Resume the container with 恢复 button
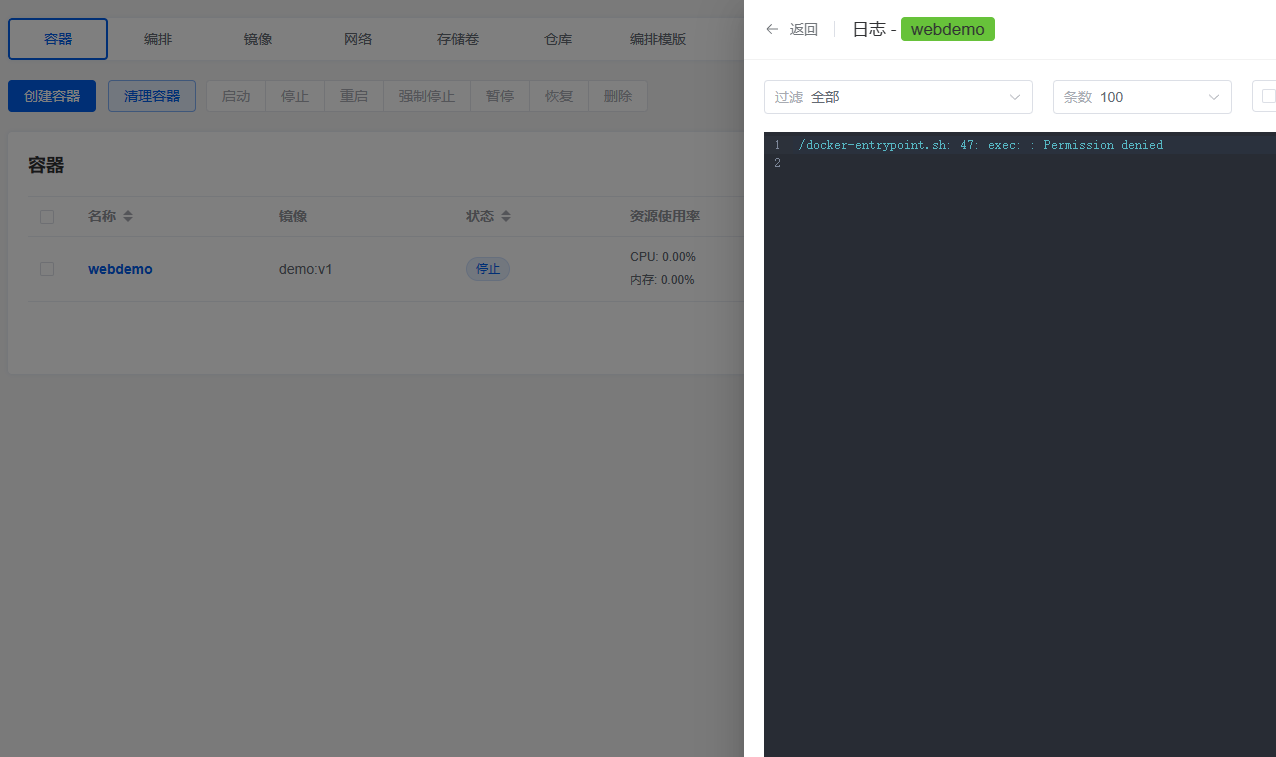 (x=558, y=96)
